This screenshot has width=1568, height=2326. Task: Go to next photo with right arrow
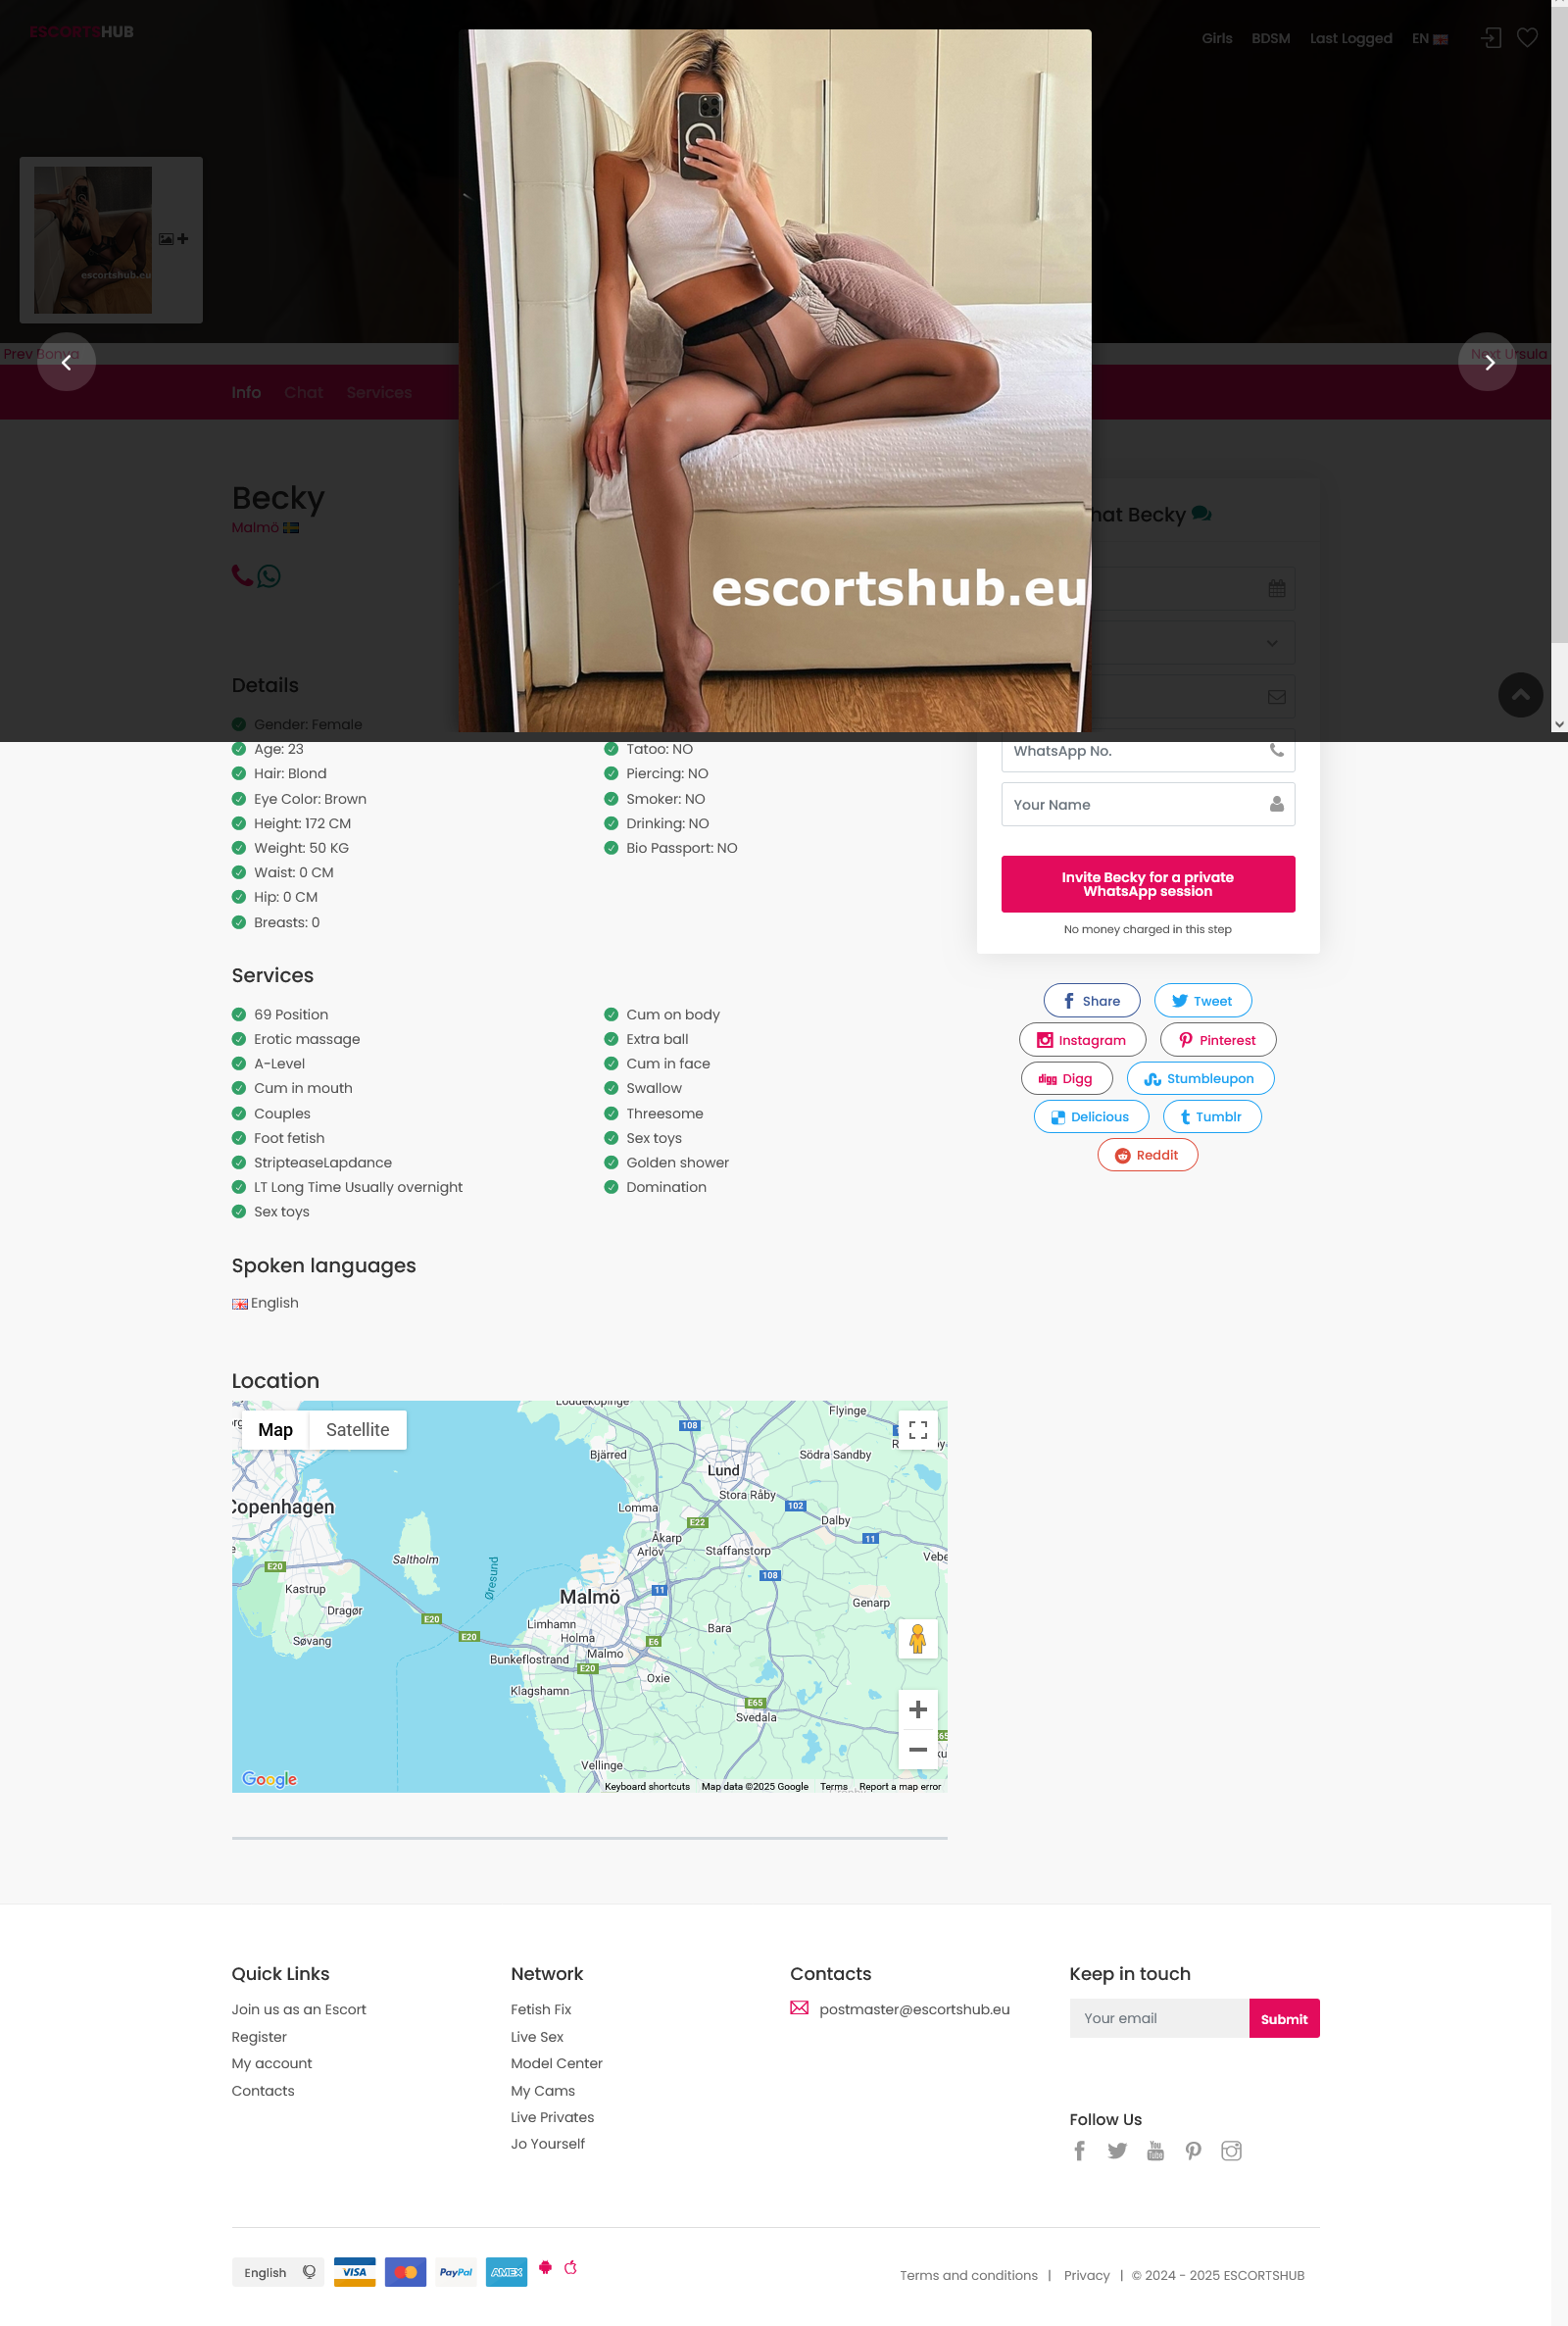[1487, 362]
